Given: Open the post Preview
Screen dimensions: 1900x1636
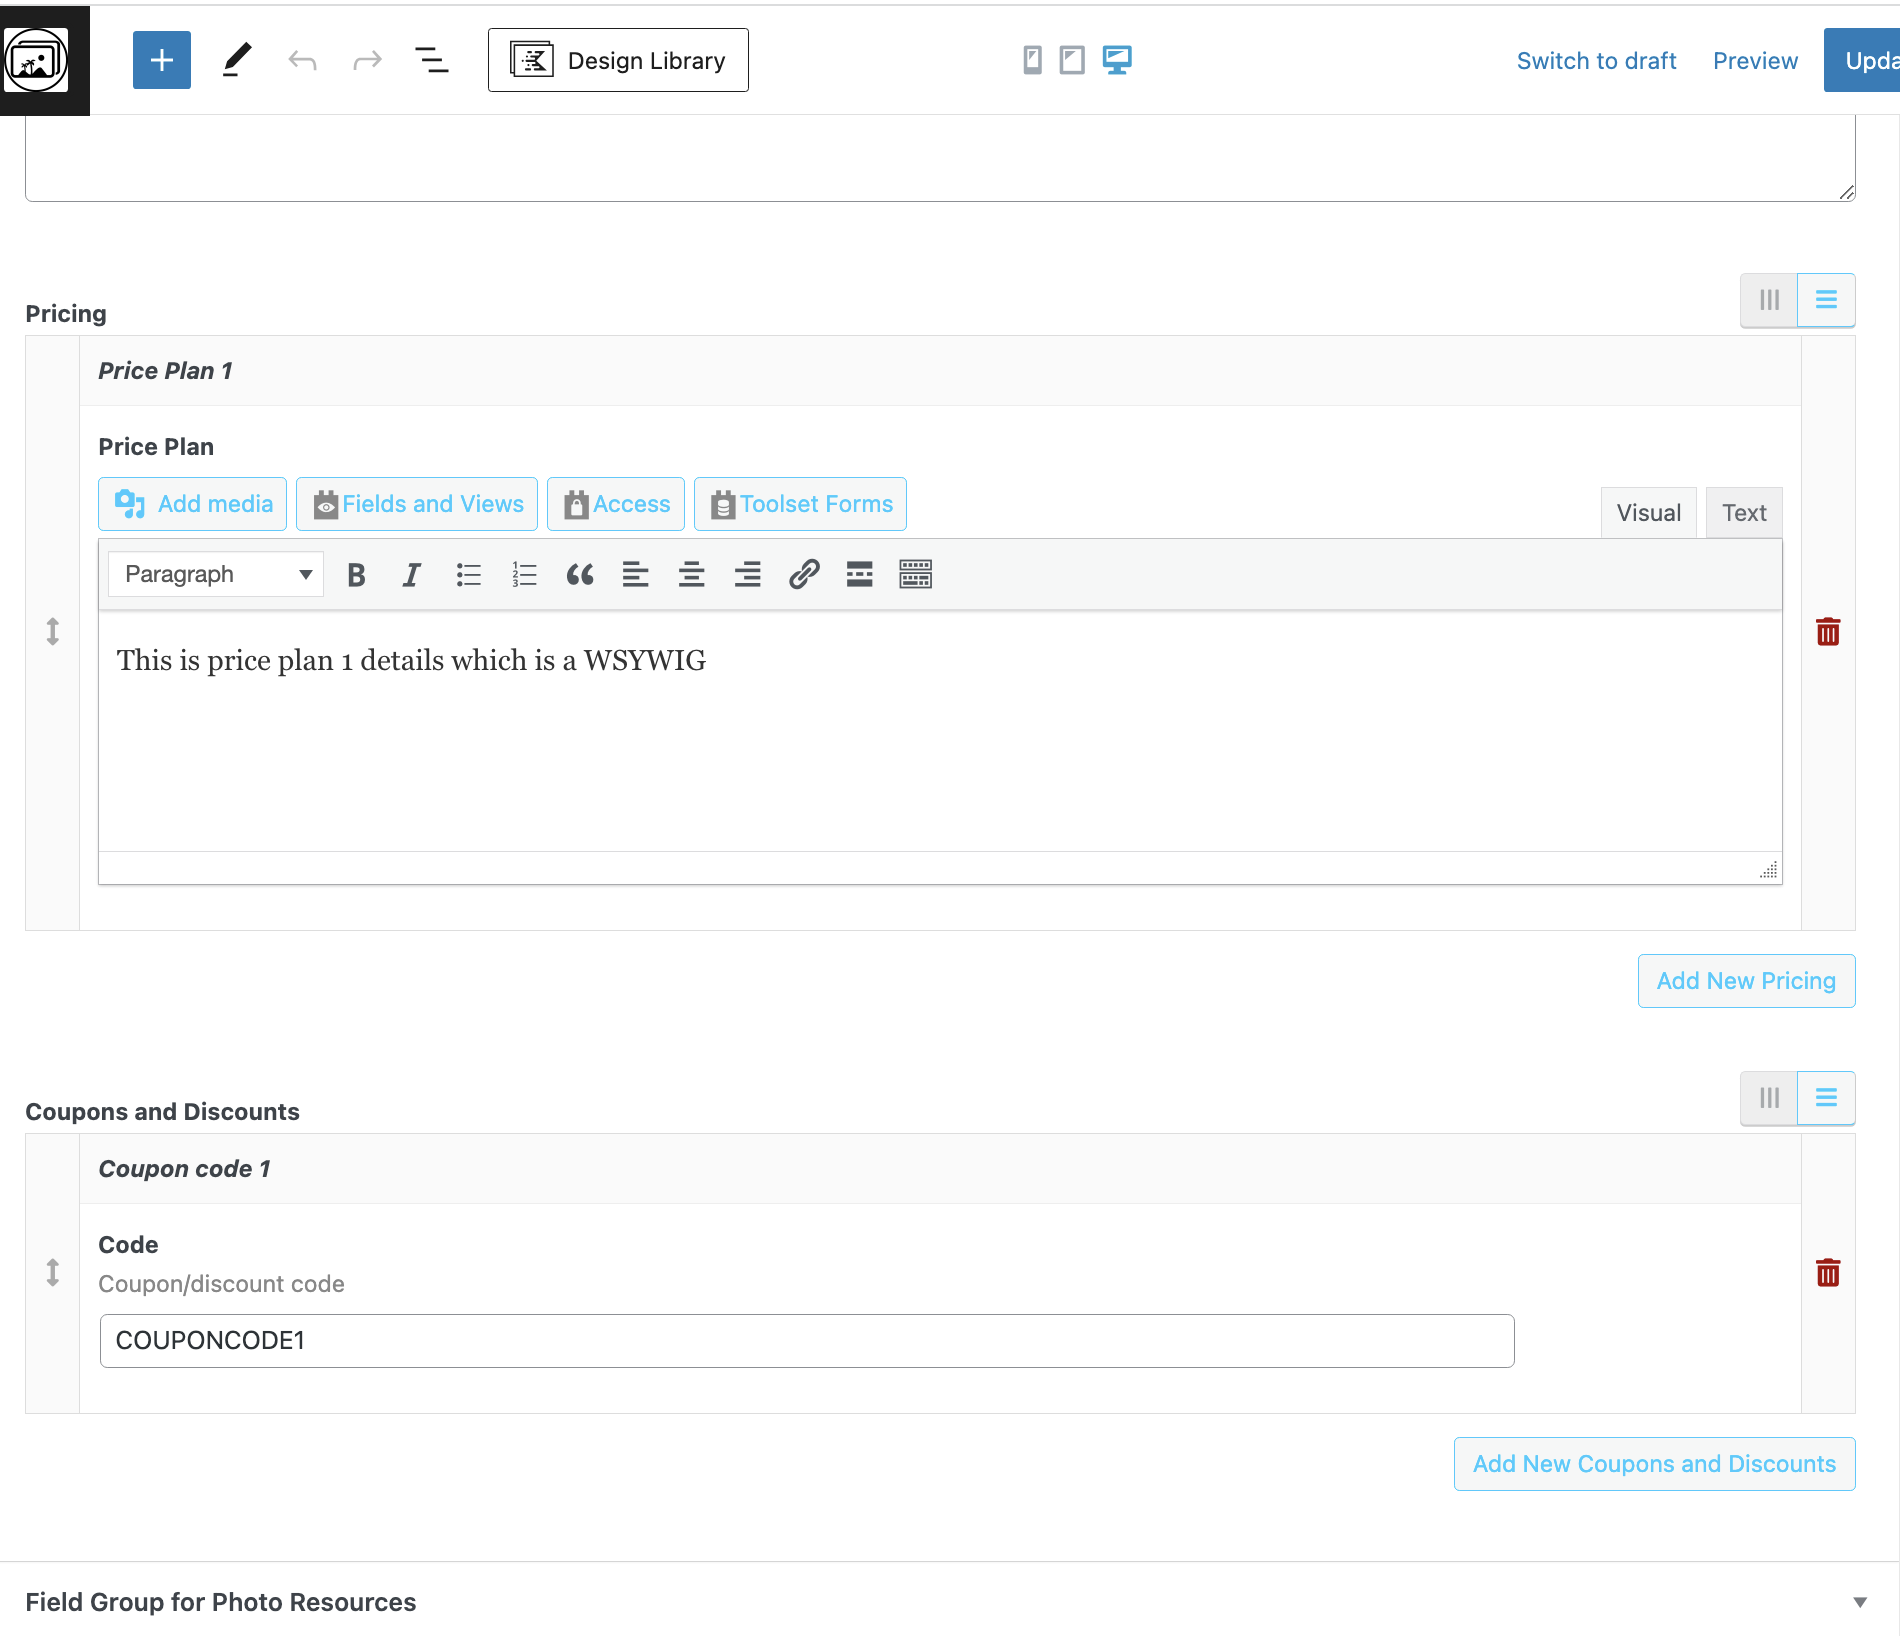Looking at the screenshot, I should click(x=1755, y=61).
